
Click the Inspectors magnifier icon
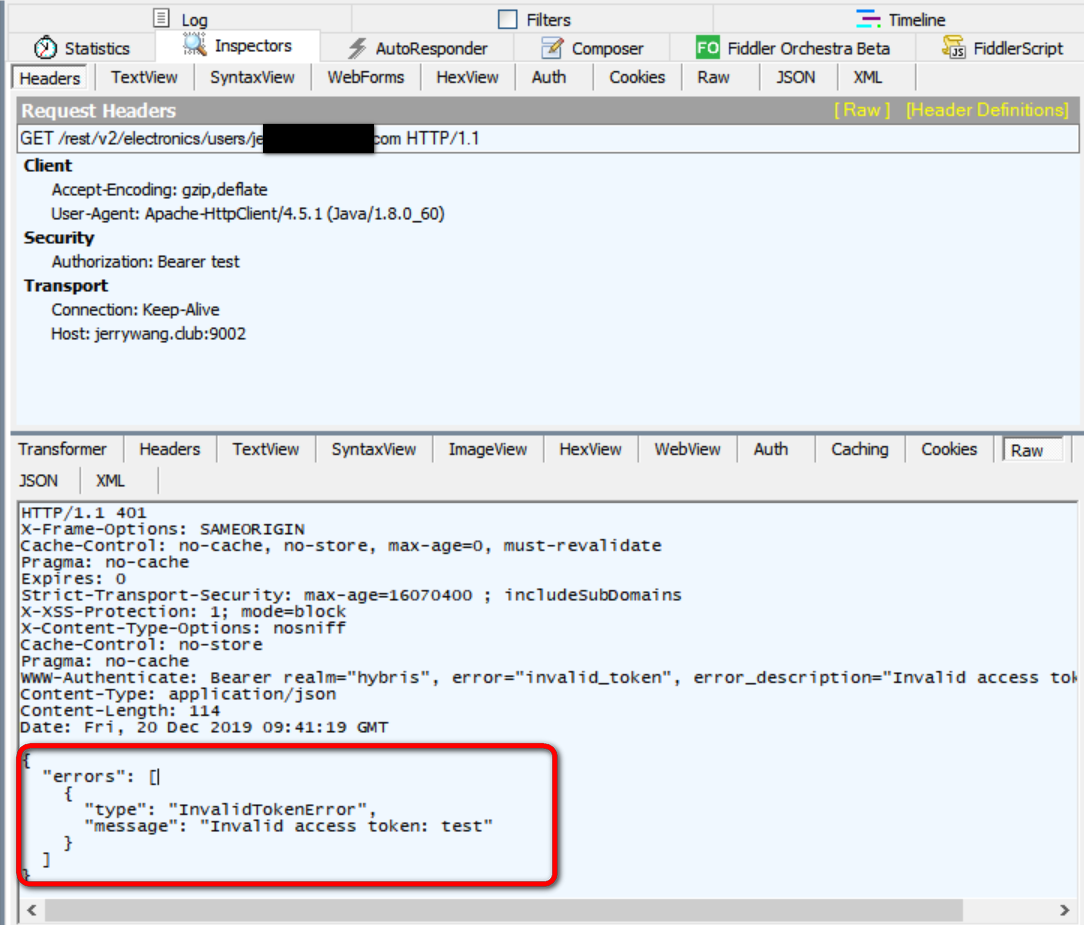194,44
